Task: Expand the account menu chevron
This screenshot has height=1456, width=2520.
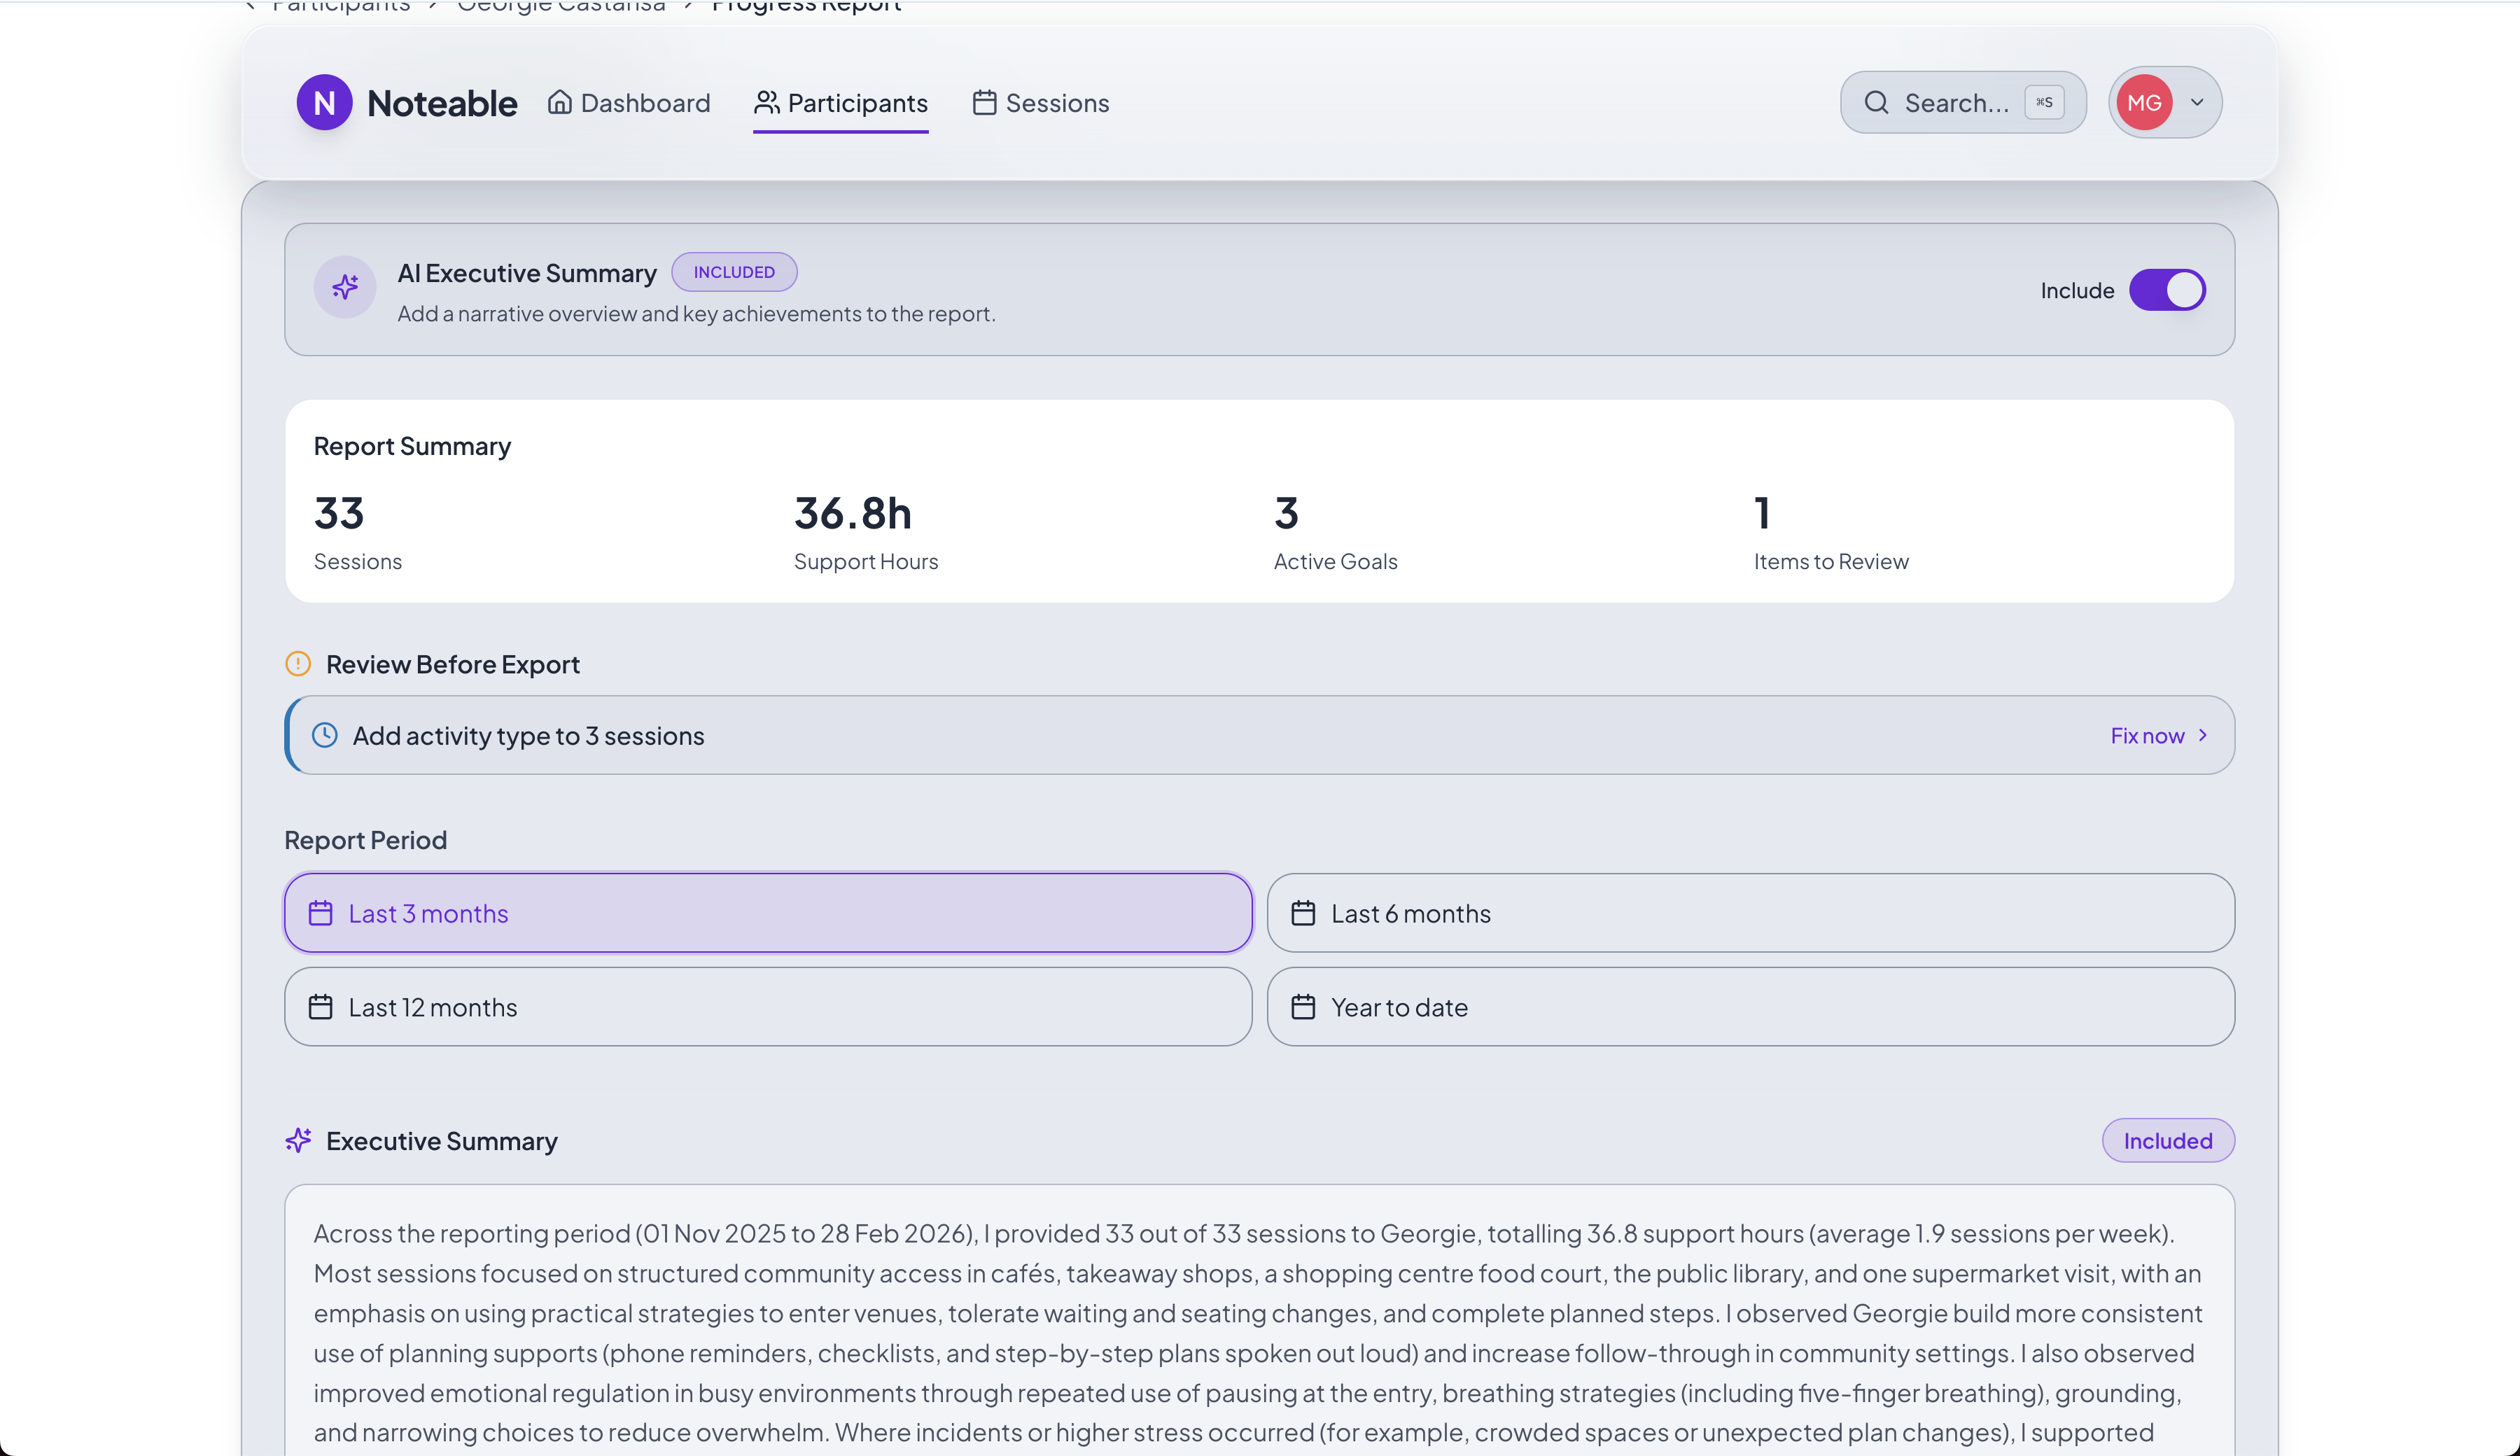Action: click(2197, 102)
